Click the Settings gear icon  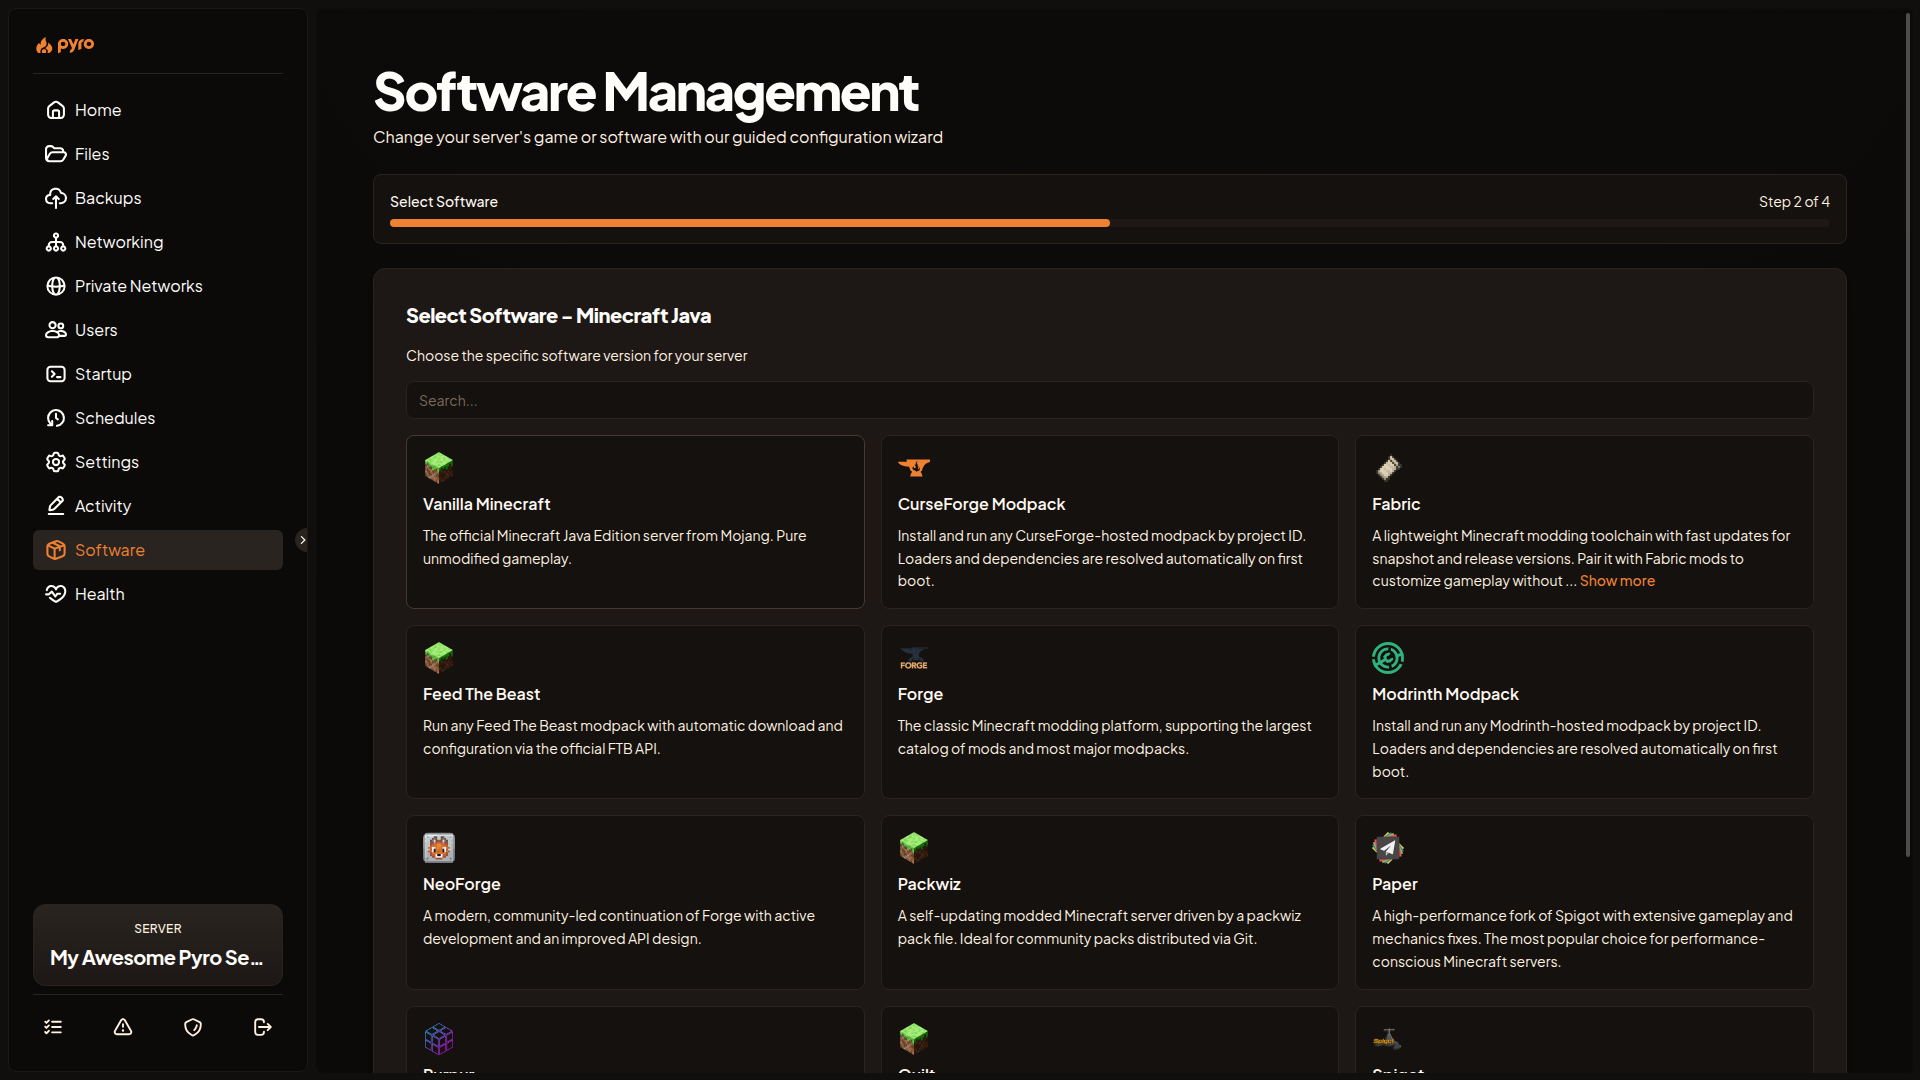pos(56,462)
